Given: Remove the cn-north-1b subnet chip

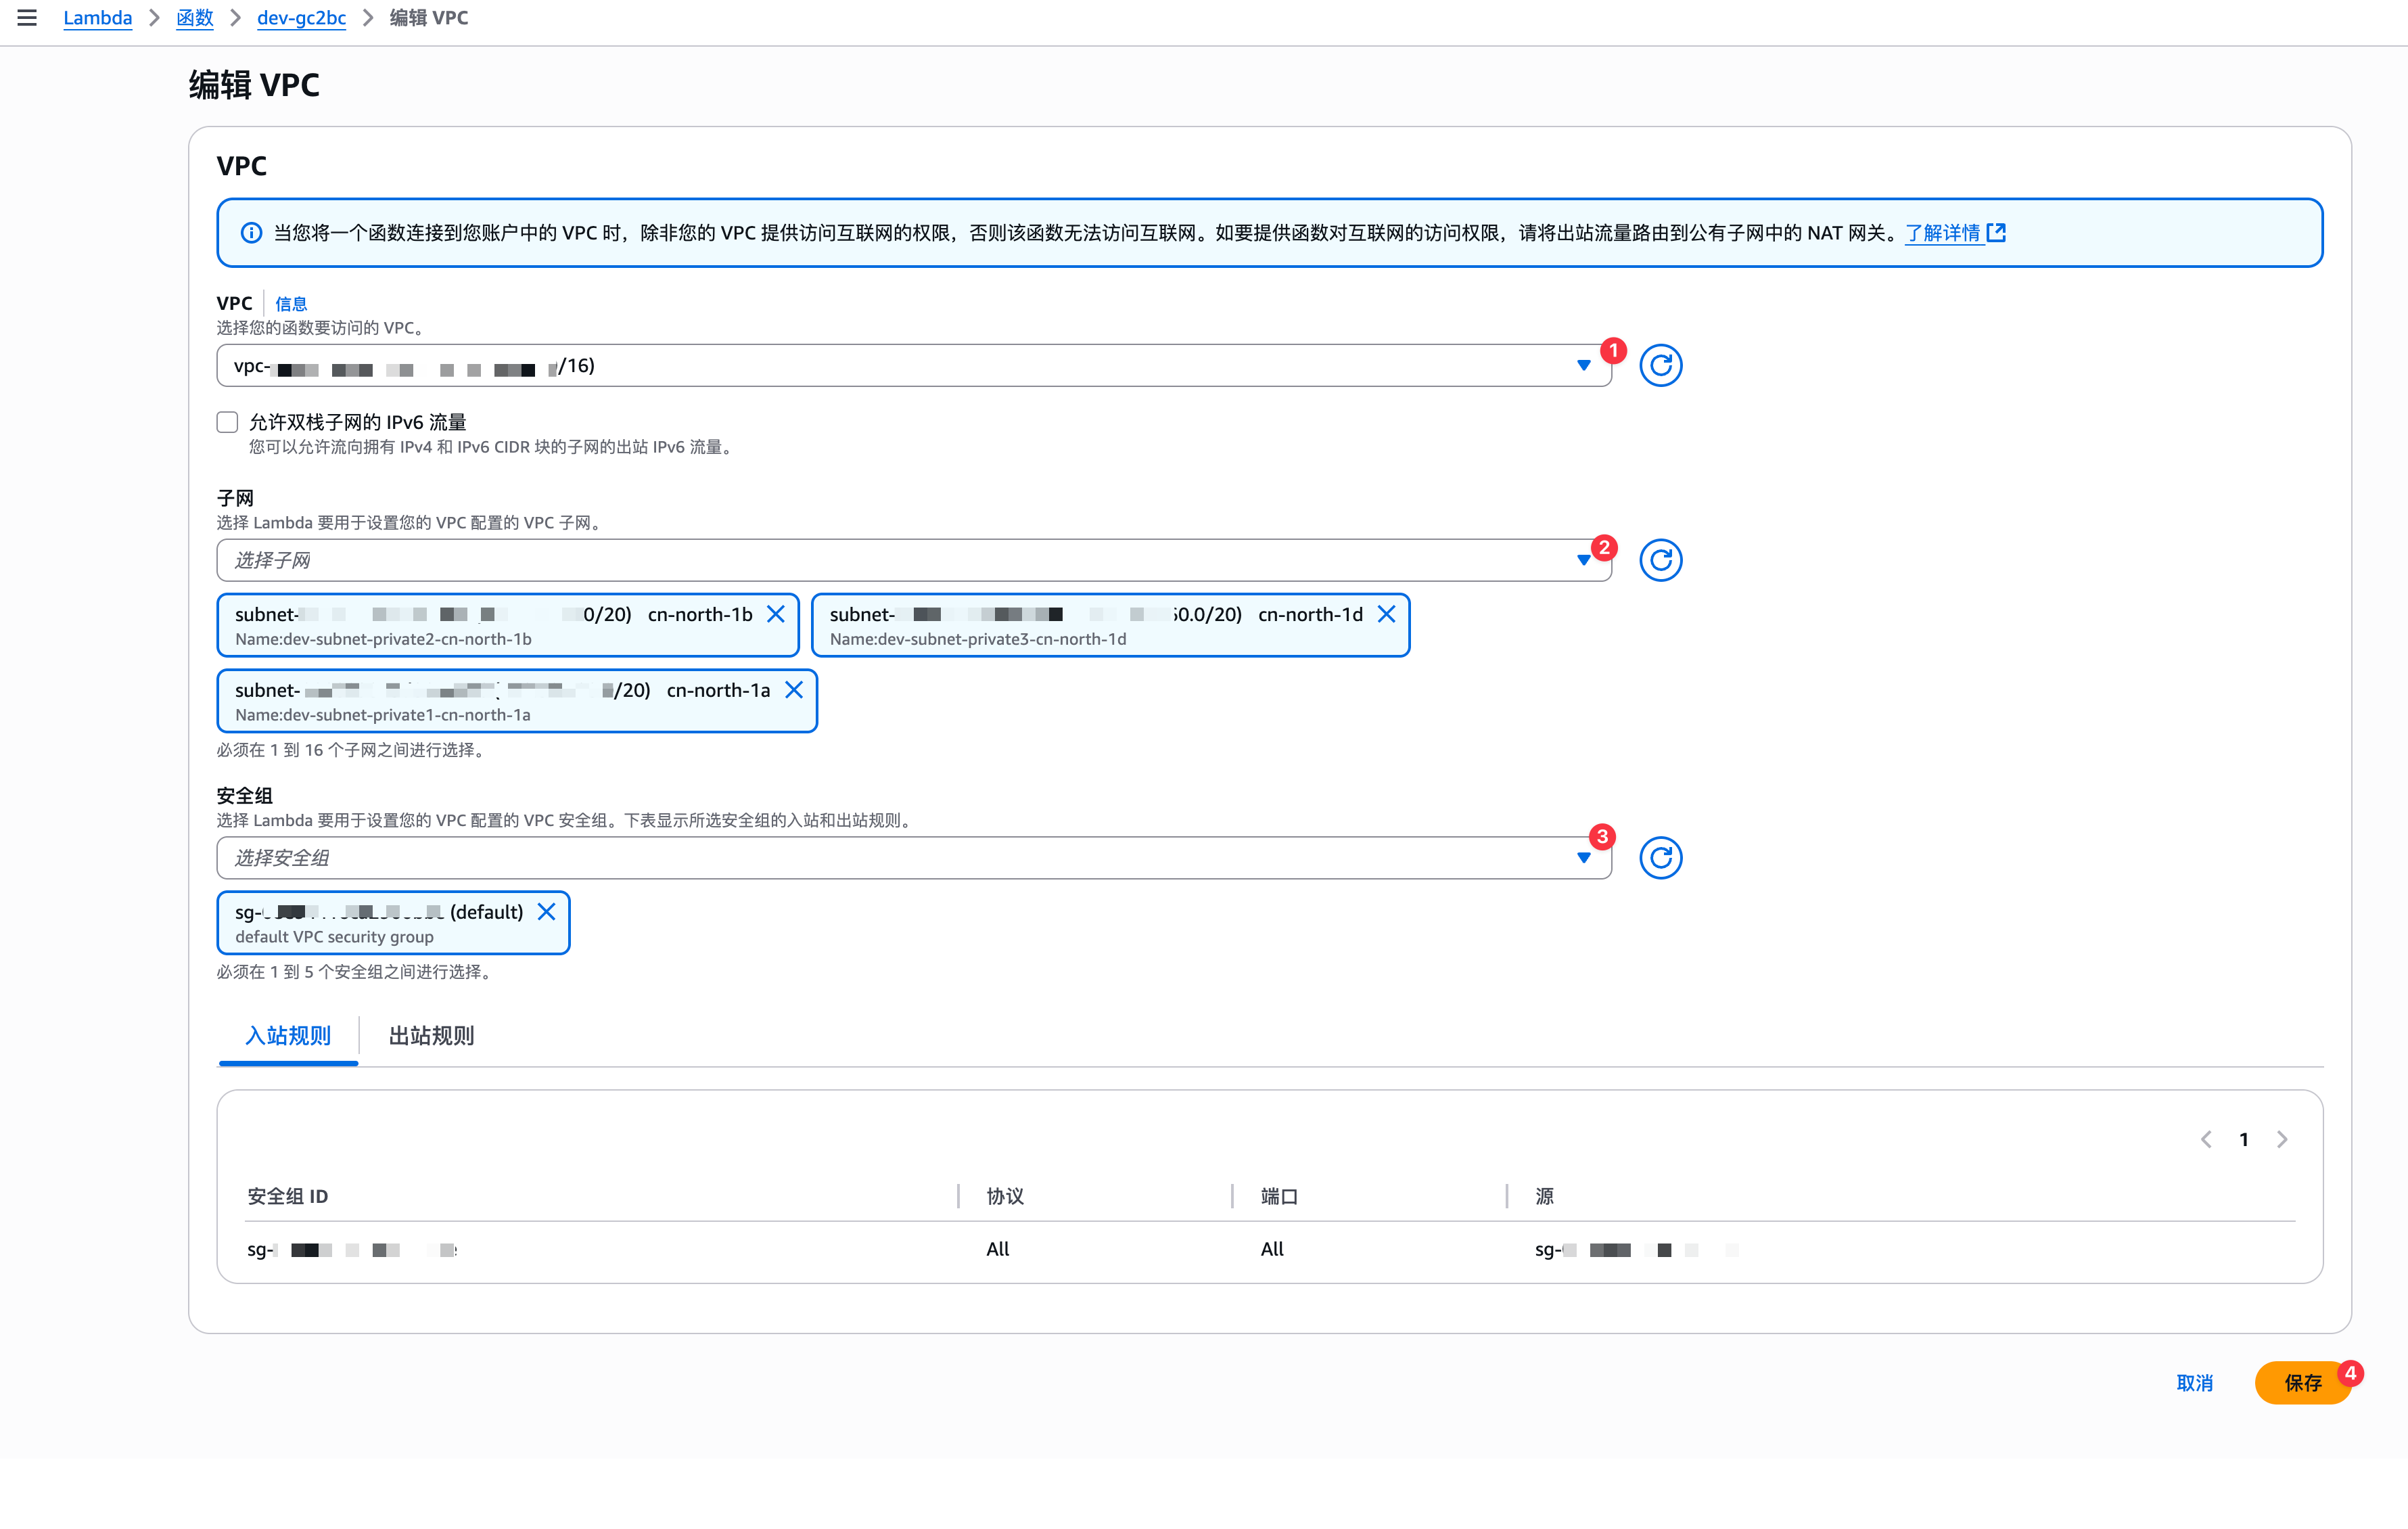Looking at the screenshot, I should 776,614.
